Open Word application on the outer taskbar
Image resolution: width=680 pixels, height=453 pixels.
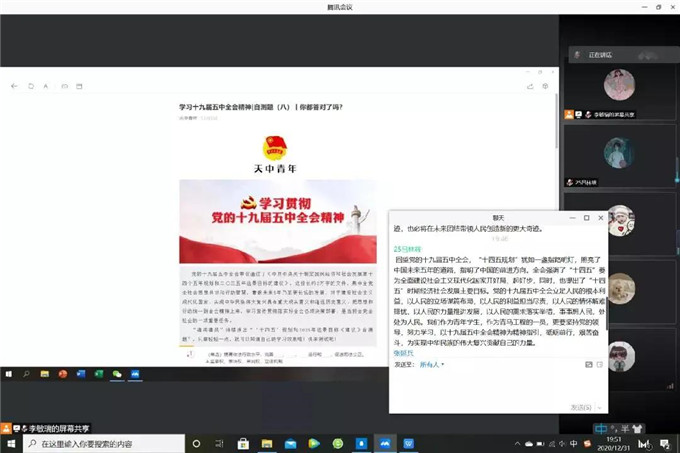click(x=410, y=443)
